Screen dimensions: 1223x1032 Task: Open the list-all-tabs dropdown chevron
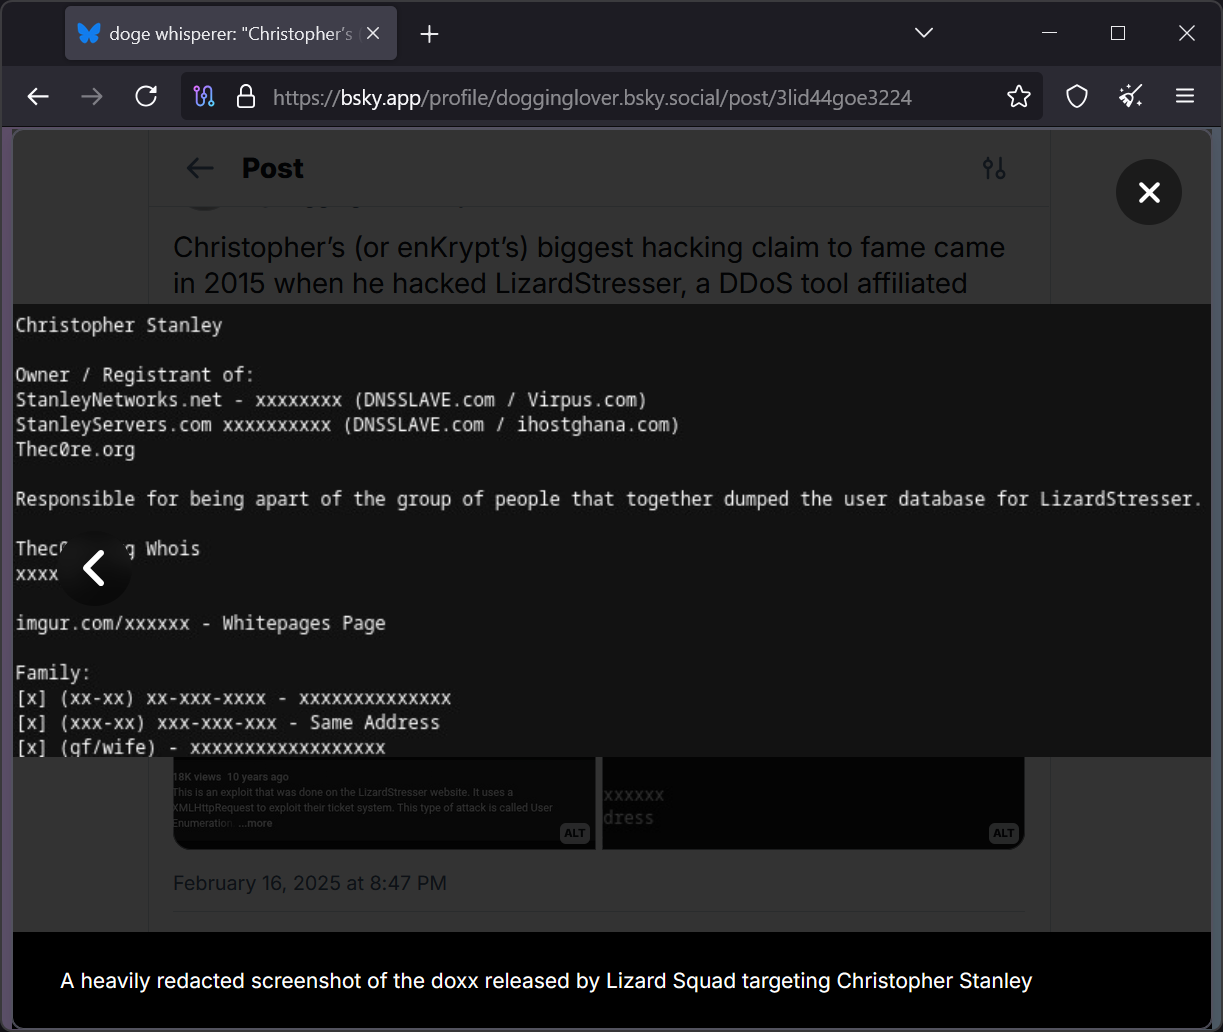[924, 33]
